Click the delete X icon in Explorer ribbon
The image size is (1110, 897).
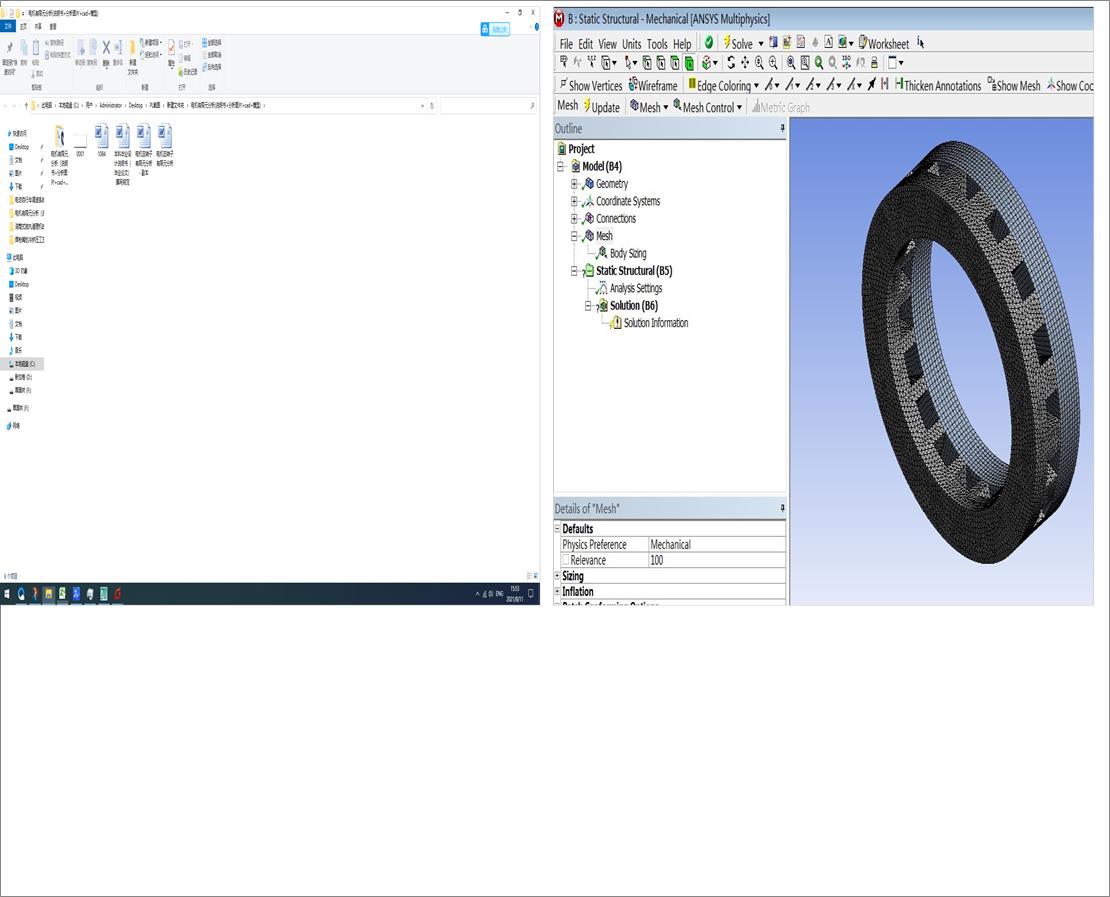tap(106, 47)
